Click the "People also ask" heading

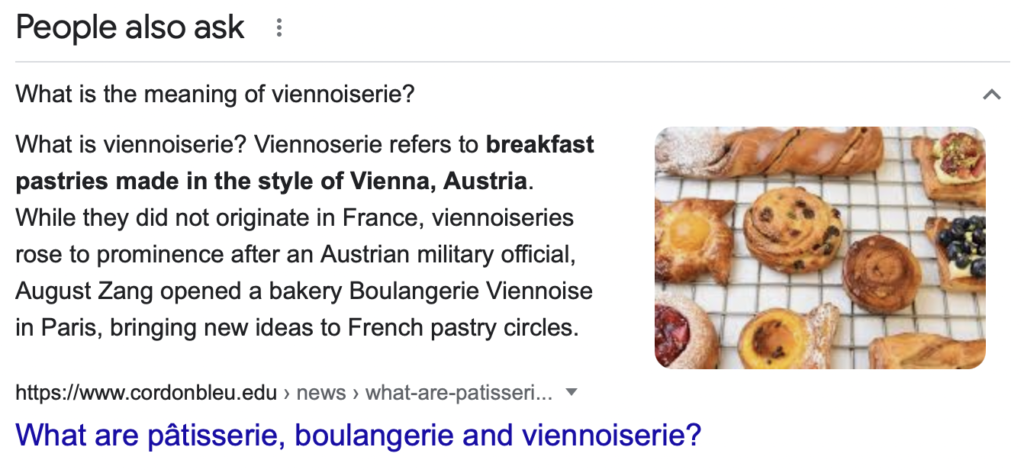[130, 28]
